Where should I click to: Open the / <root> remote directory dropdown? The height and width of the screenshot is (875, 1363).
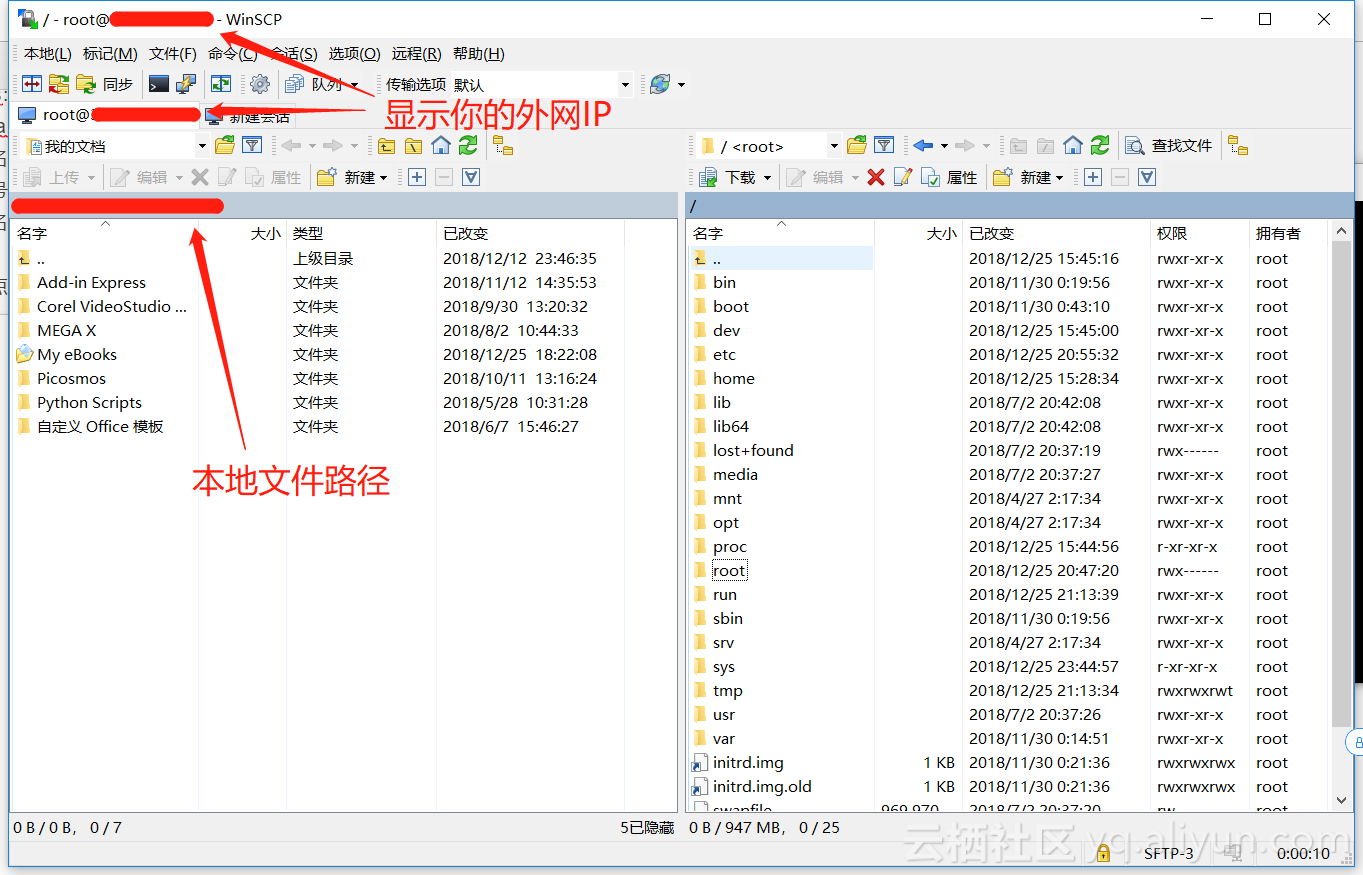pos(834,146)
